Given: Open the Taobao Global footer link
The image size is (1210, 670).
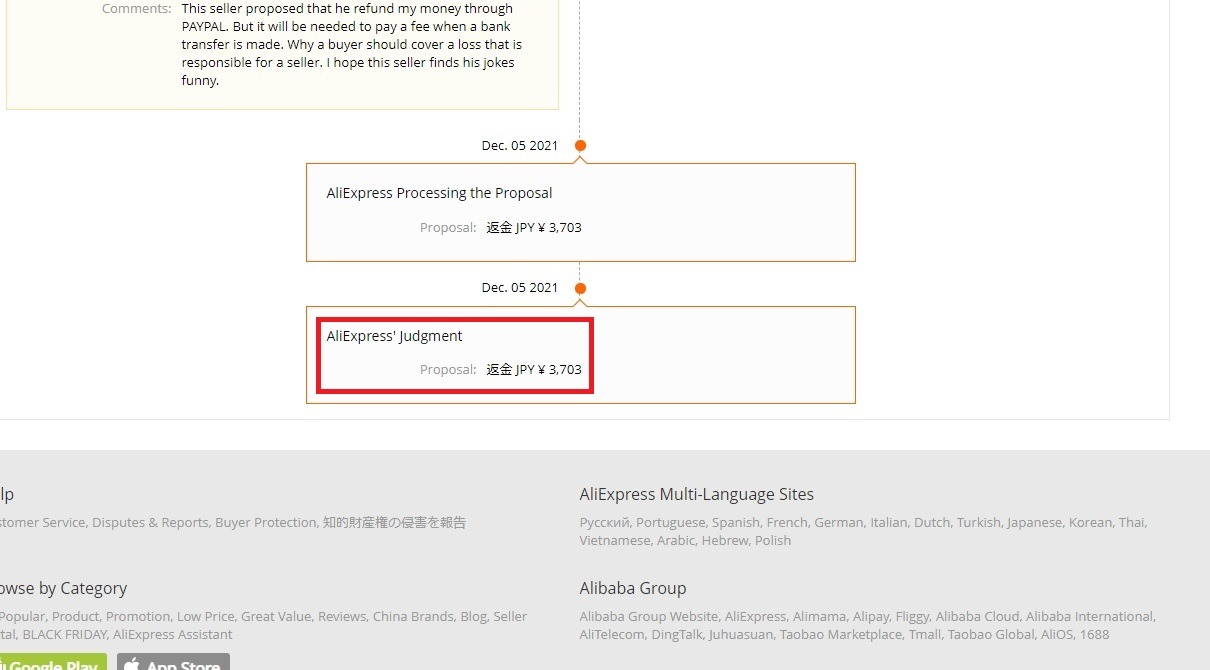Looking at the screenshot, I should tap(990, 634).
